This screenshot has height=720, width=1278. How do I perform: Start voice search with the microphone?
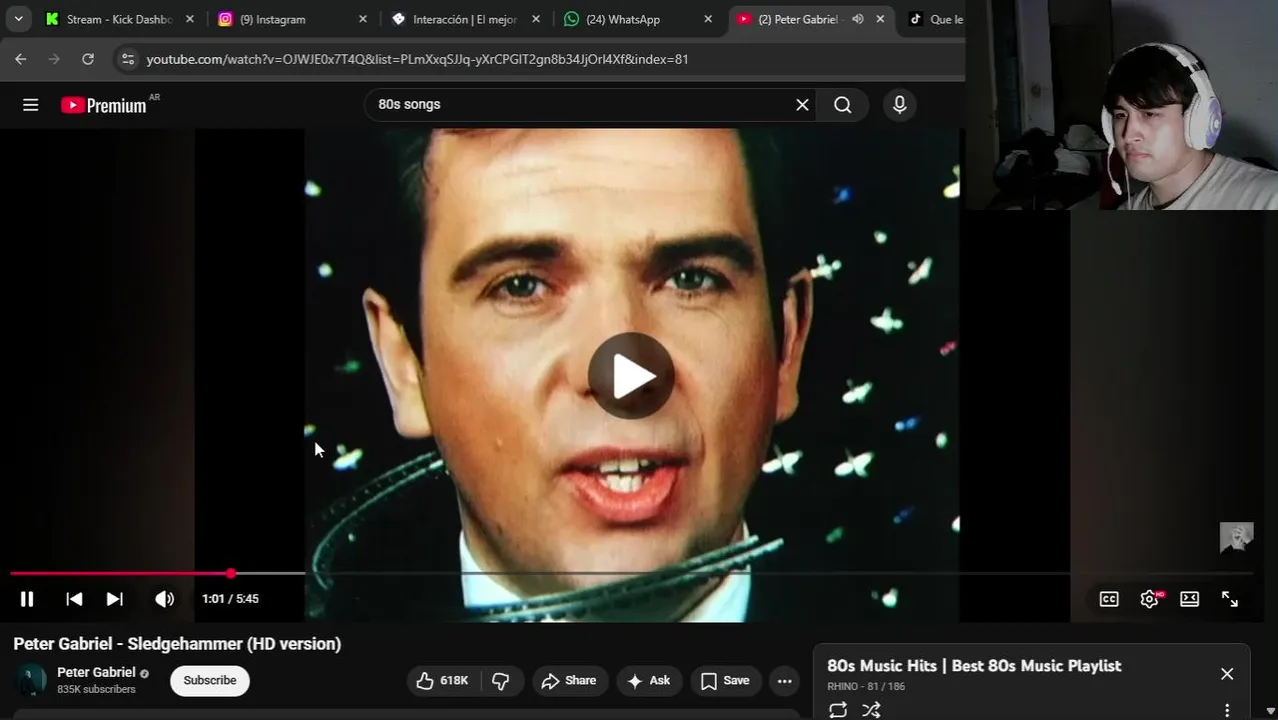[x=900, y=105]
